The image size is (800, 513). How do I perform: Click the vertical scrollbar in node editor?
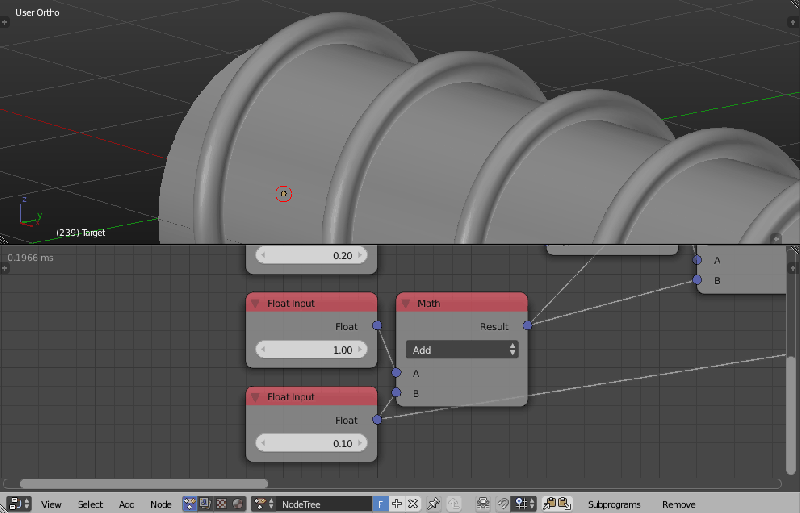(790, 414)
